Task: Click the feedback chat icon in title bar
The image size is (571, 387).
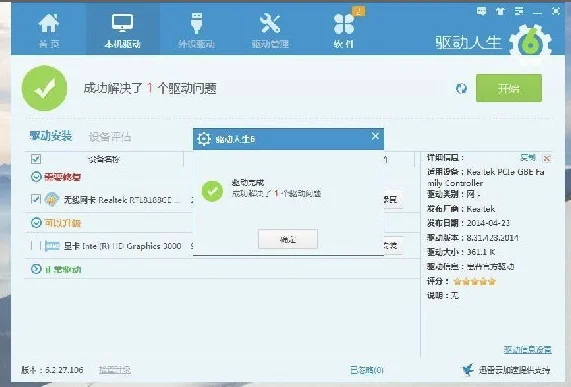Action: pos(481,11)
